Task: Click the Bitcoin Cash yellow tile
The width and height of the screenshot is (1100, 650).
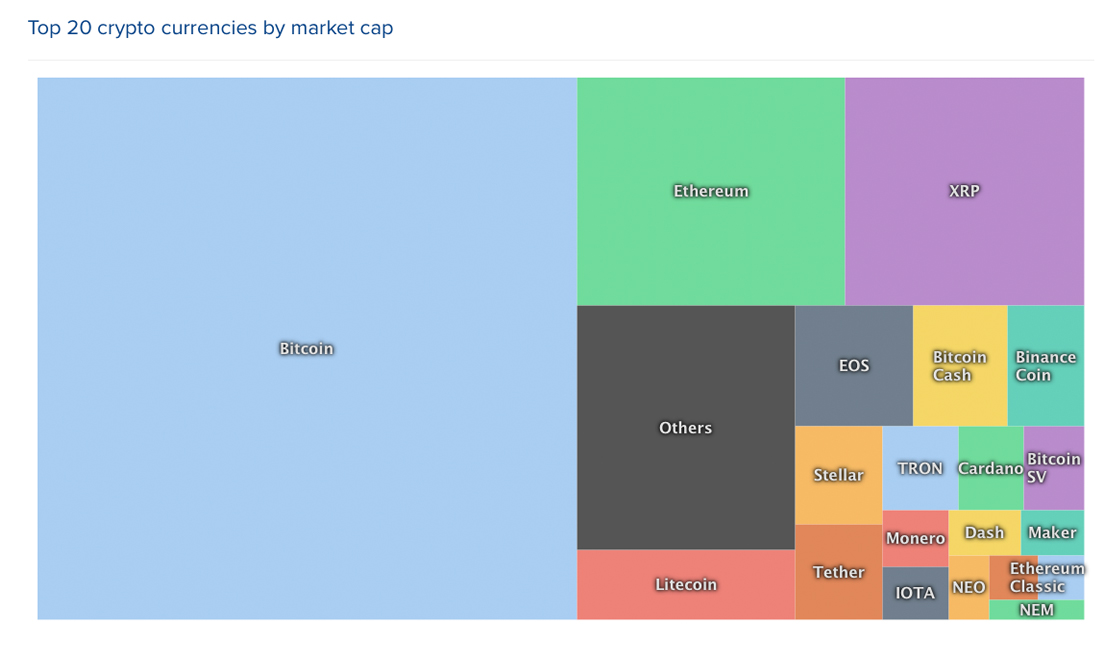Action: [959, 365]
